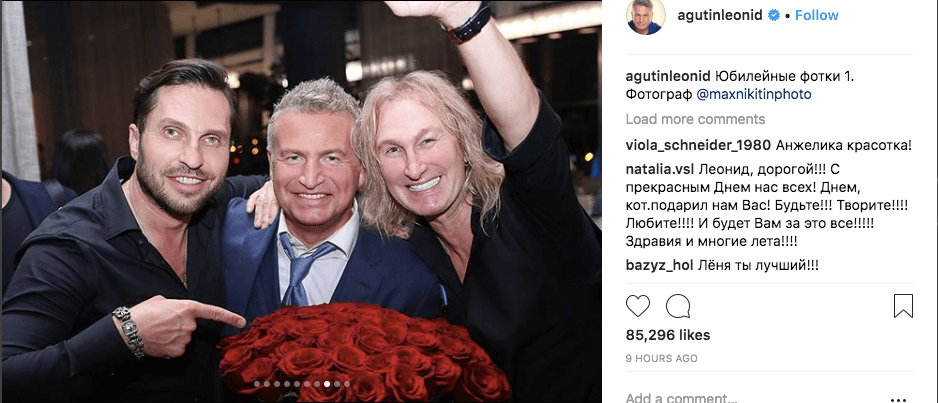Load more comments on the post
Image resolution: width=938 pixels, height=403 pixels.
point(695,119)
